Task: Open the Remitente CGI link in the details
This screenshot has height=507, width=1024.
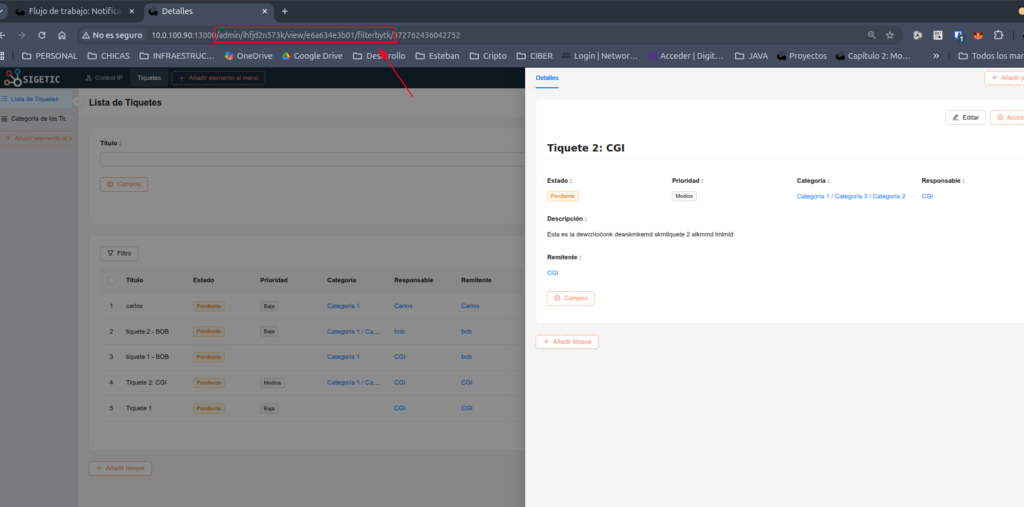Action: (x=552, y=273)
